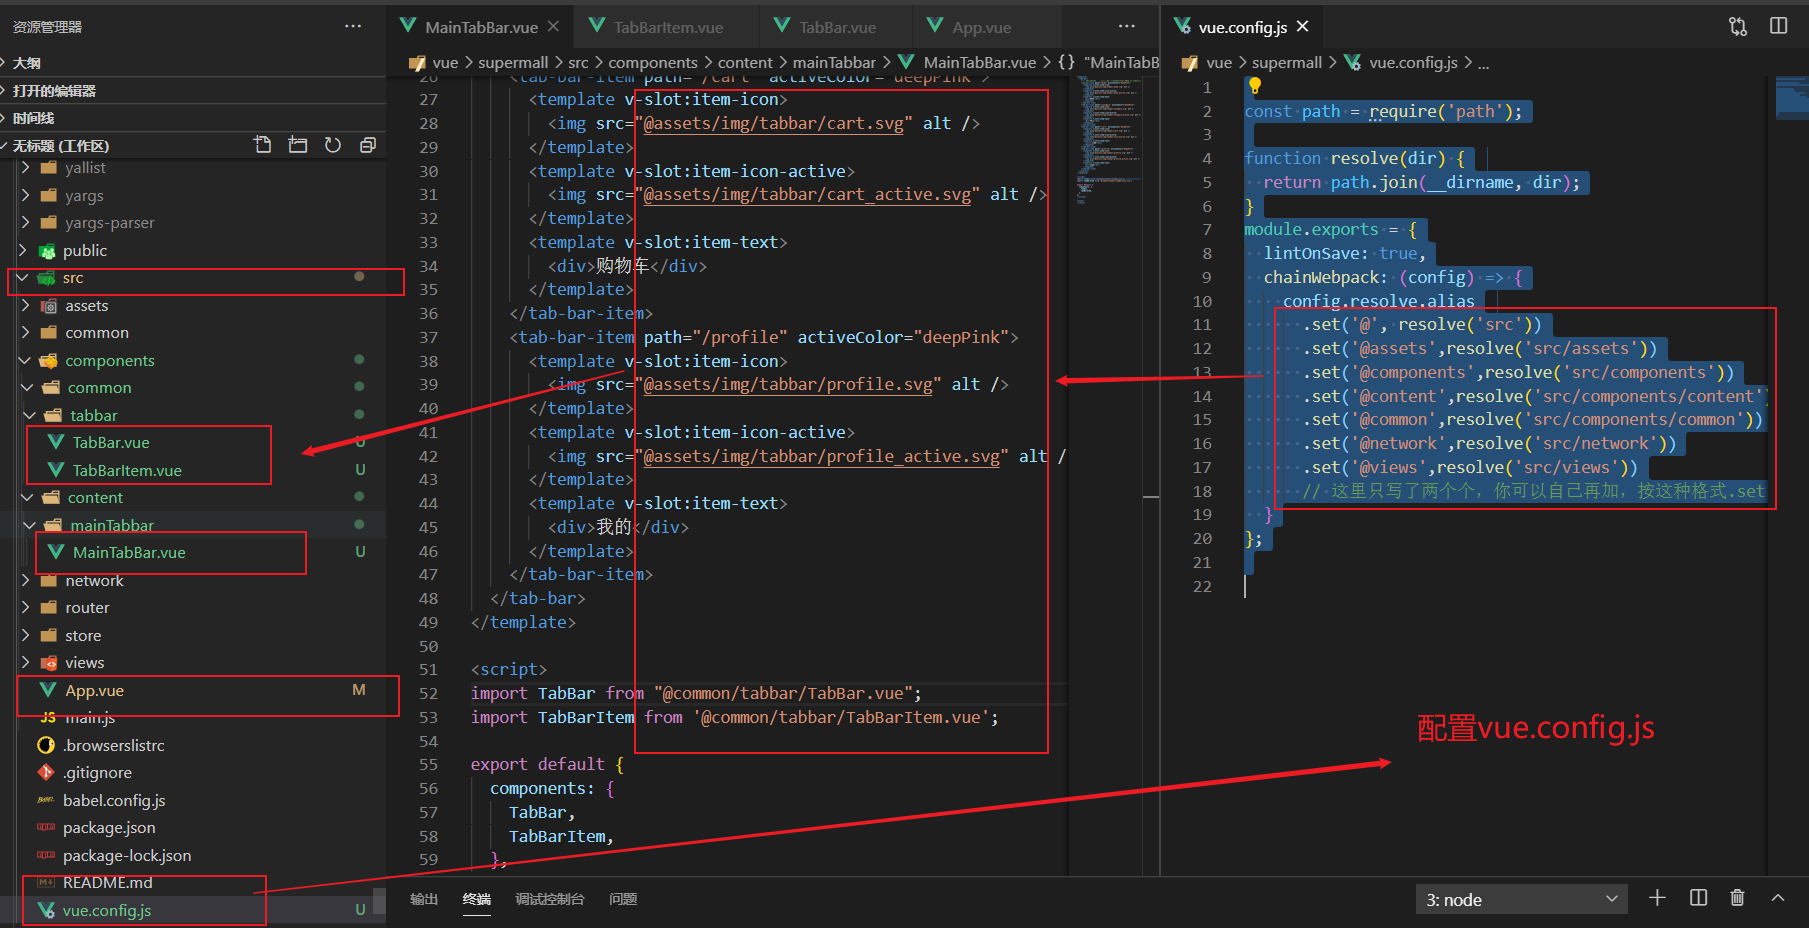Expand the 大纲 section
Screen dimensions: 1809x928
tap(193, 62)
